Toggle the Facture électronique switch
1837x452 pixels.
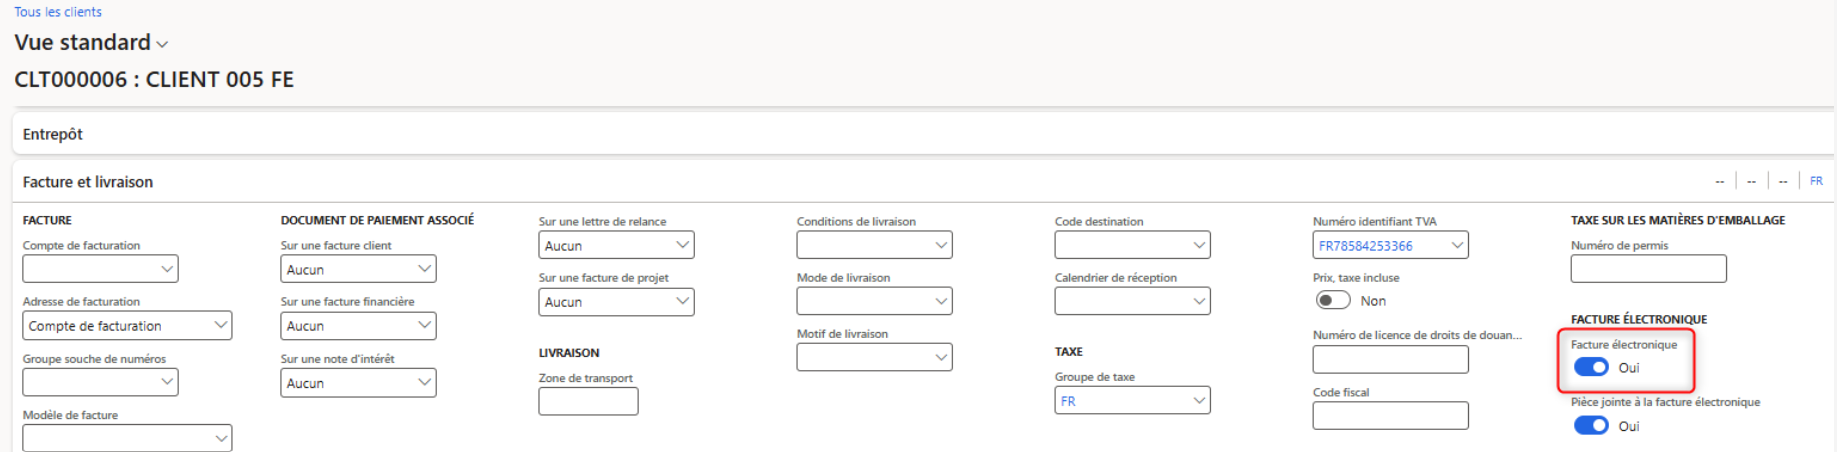(x=1591, y=368)
